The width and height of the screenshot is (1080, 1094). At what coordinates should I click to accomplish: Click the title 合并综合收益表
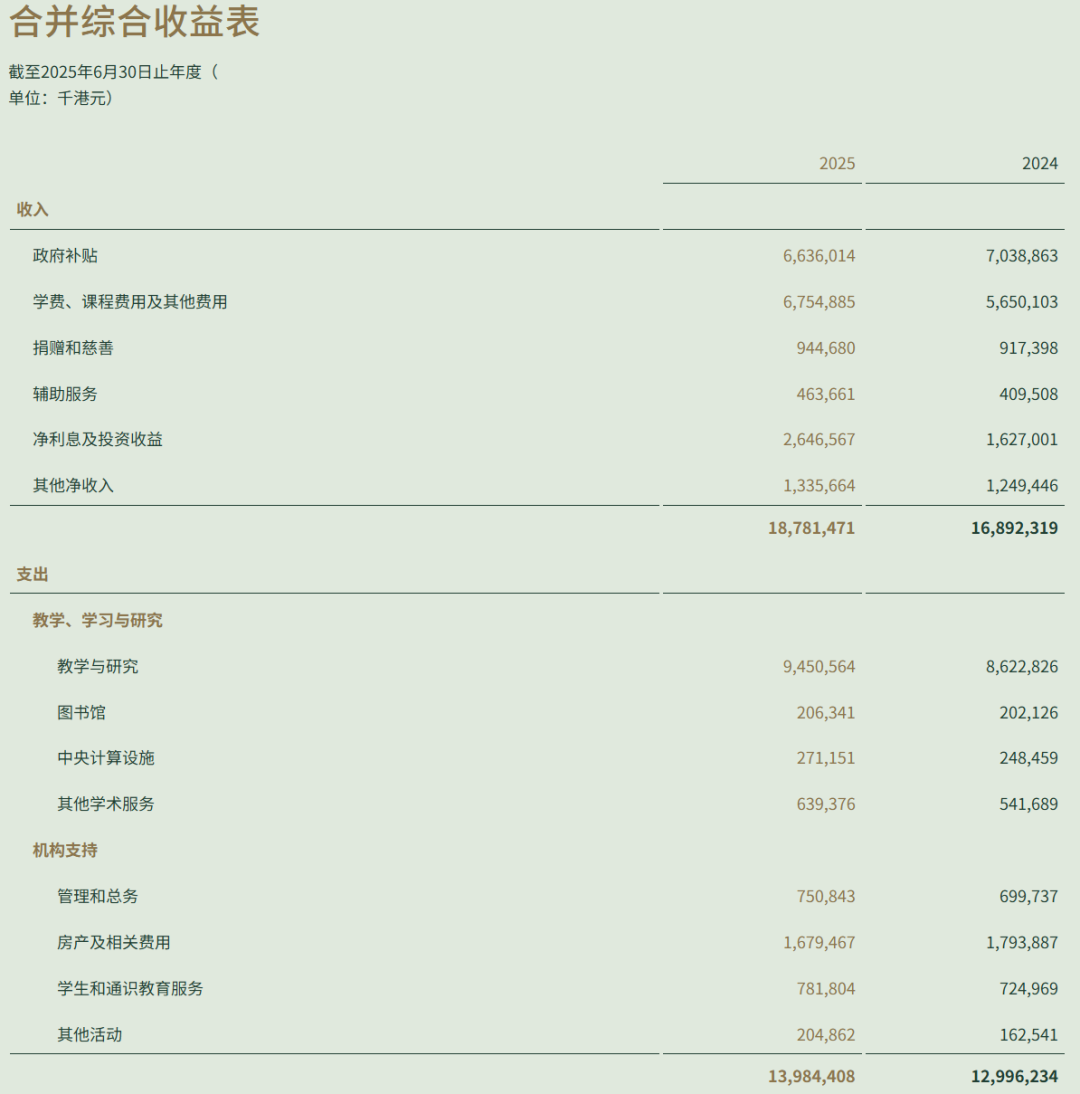(130, 22)
